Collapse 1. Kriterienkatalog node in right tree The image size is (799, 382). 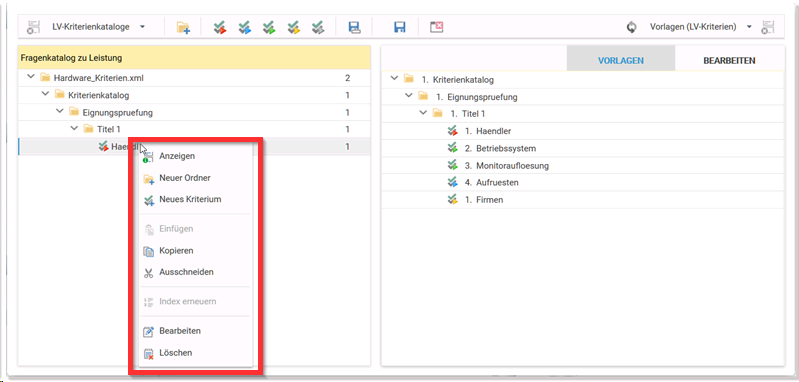coord(394,79)
